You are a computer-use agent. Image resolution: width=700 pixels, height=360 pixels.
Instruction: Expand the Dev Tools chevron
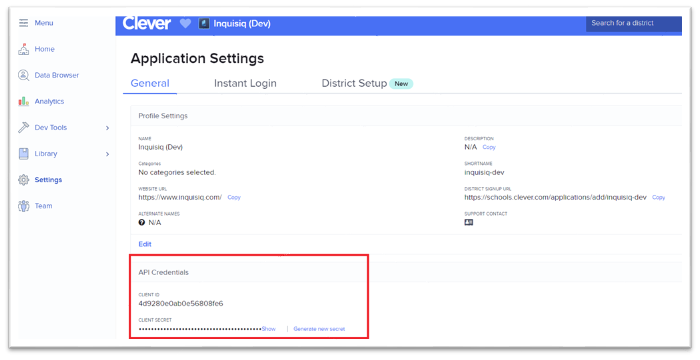point(107,128)
